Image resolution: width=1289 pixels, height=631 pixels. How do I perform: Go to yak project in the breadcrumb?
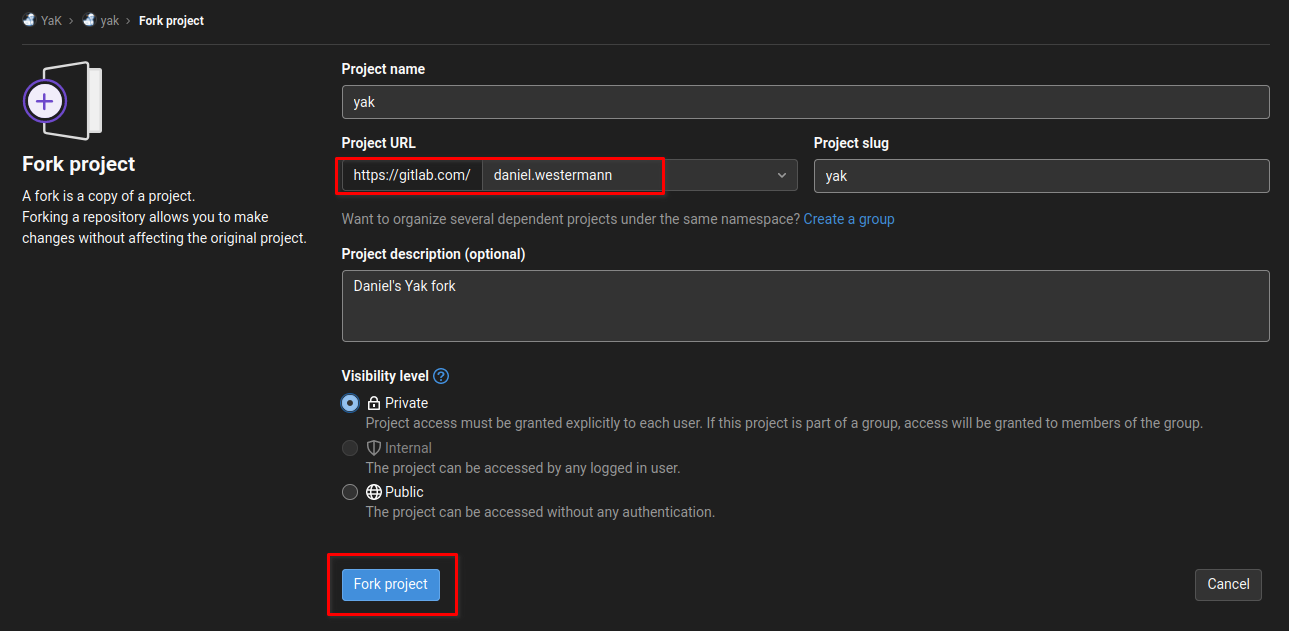pyautogui.click(x=109, y=20)
